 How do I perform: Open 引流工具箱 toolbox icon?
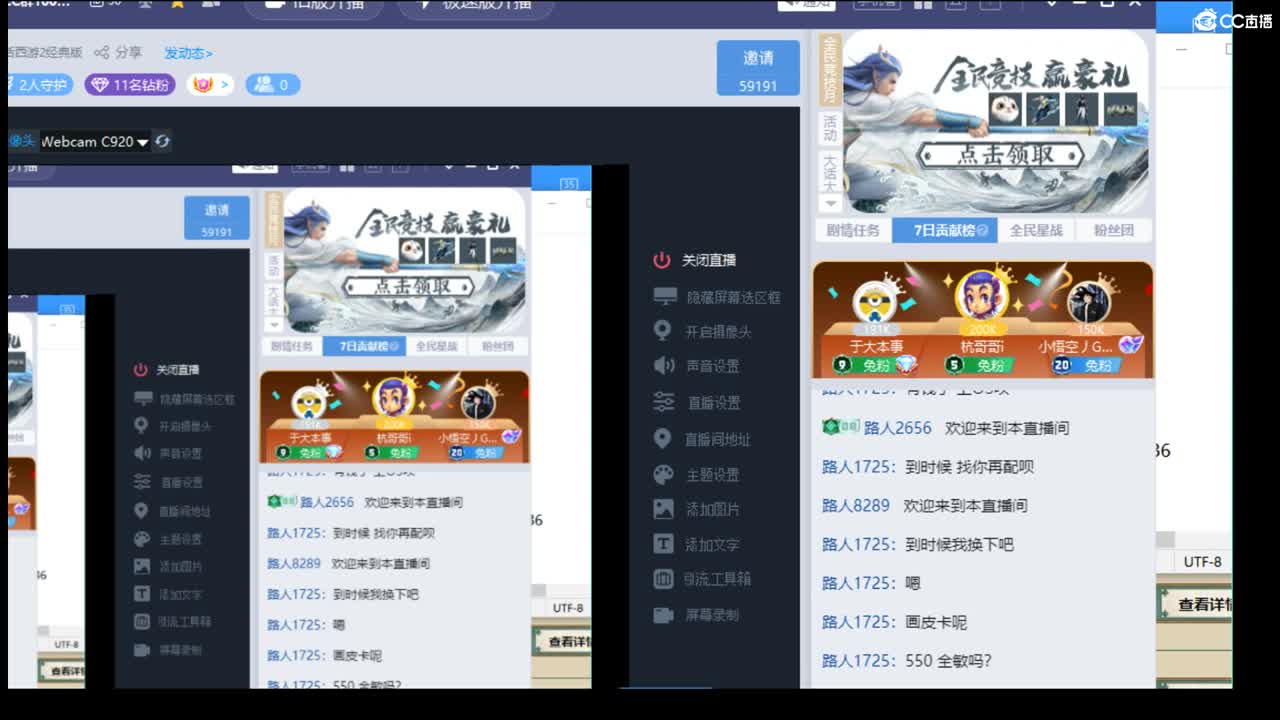tap(664, 578)
